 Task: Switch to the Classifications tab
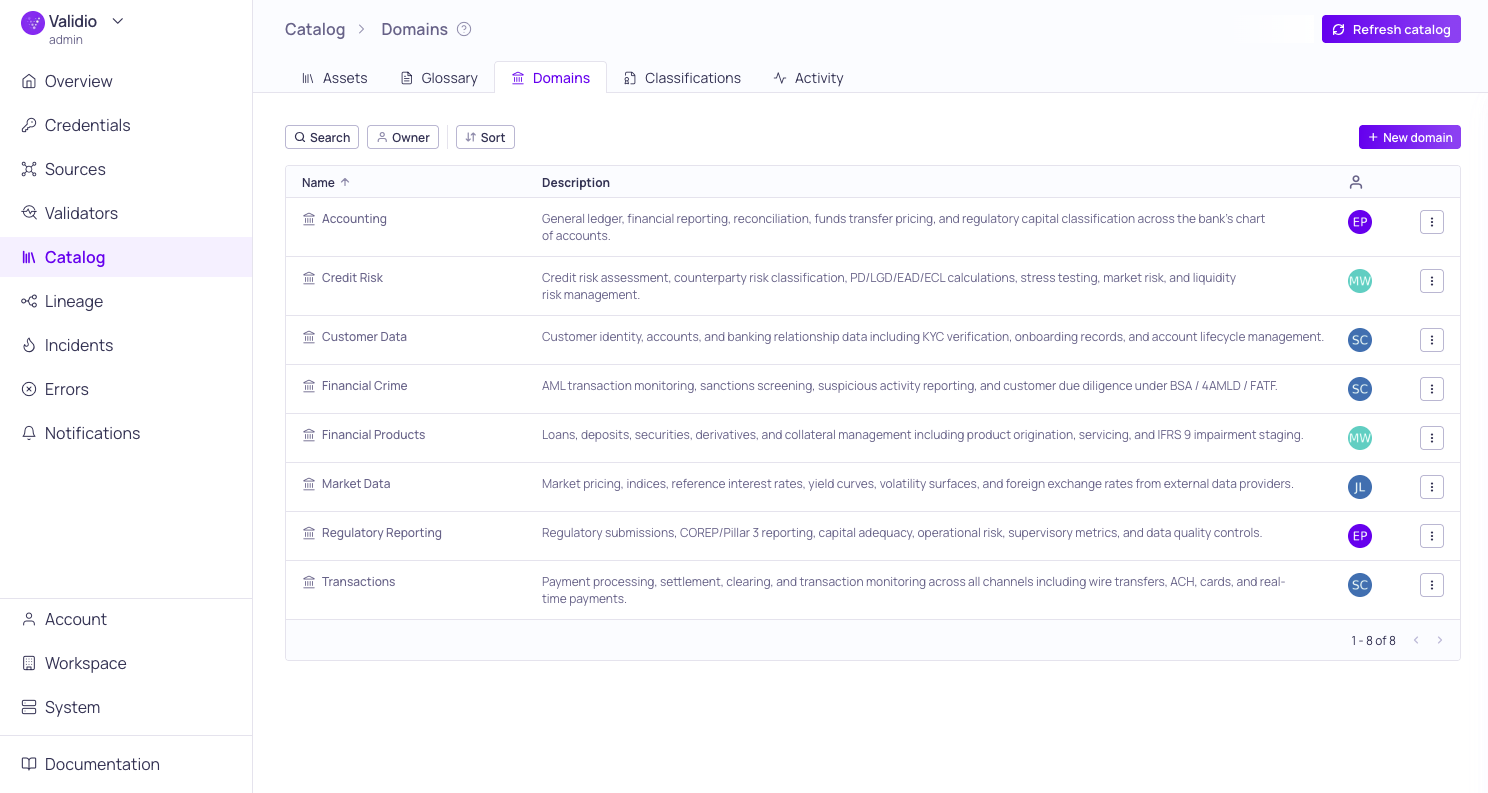[682, 78]
